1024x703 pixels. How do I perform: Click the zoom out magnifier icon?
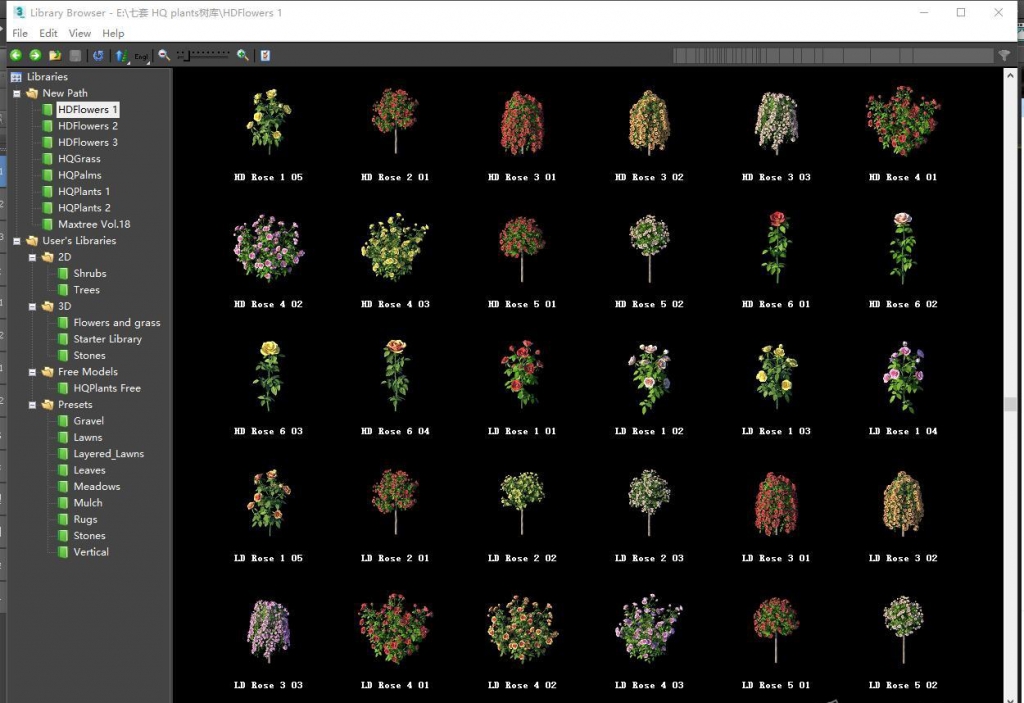point(164,56)
